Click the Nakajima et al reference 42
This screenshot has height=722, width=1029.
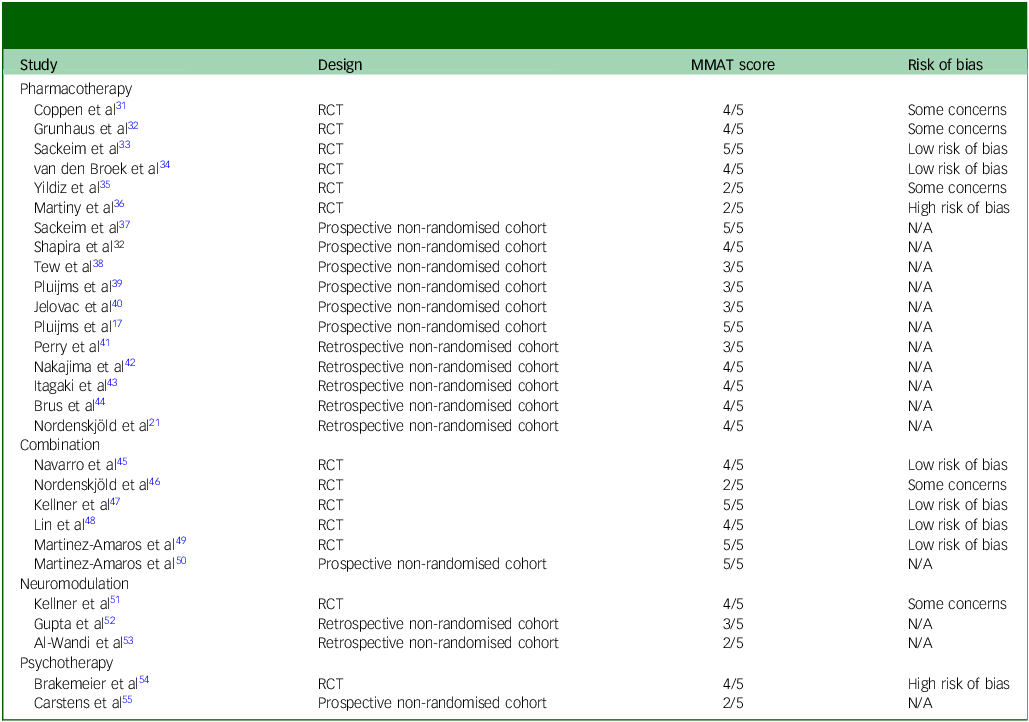pyautogui.click(x=129, y=363)
